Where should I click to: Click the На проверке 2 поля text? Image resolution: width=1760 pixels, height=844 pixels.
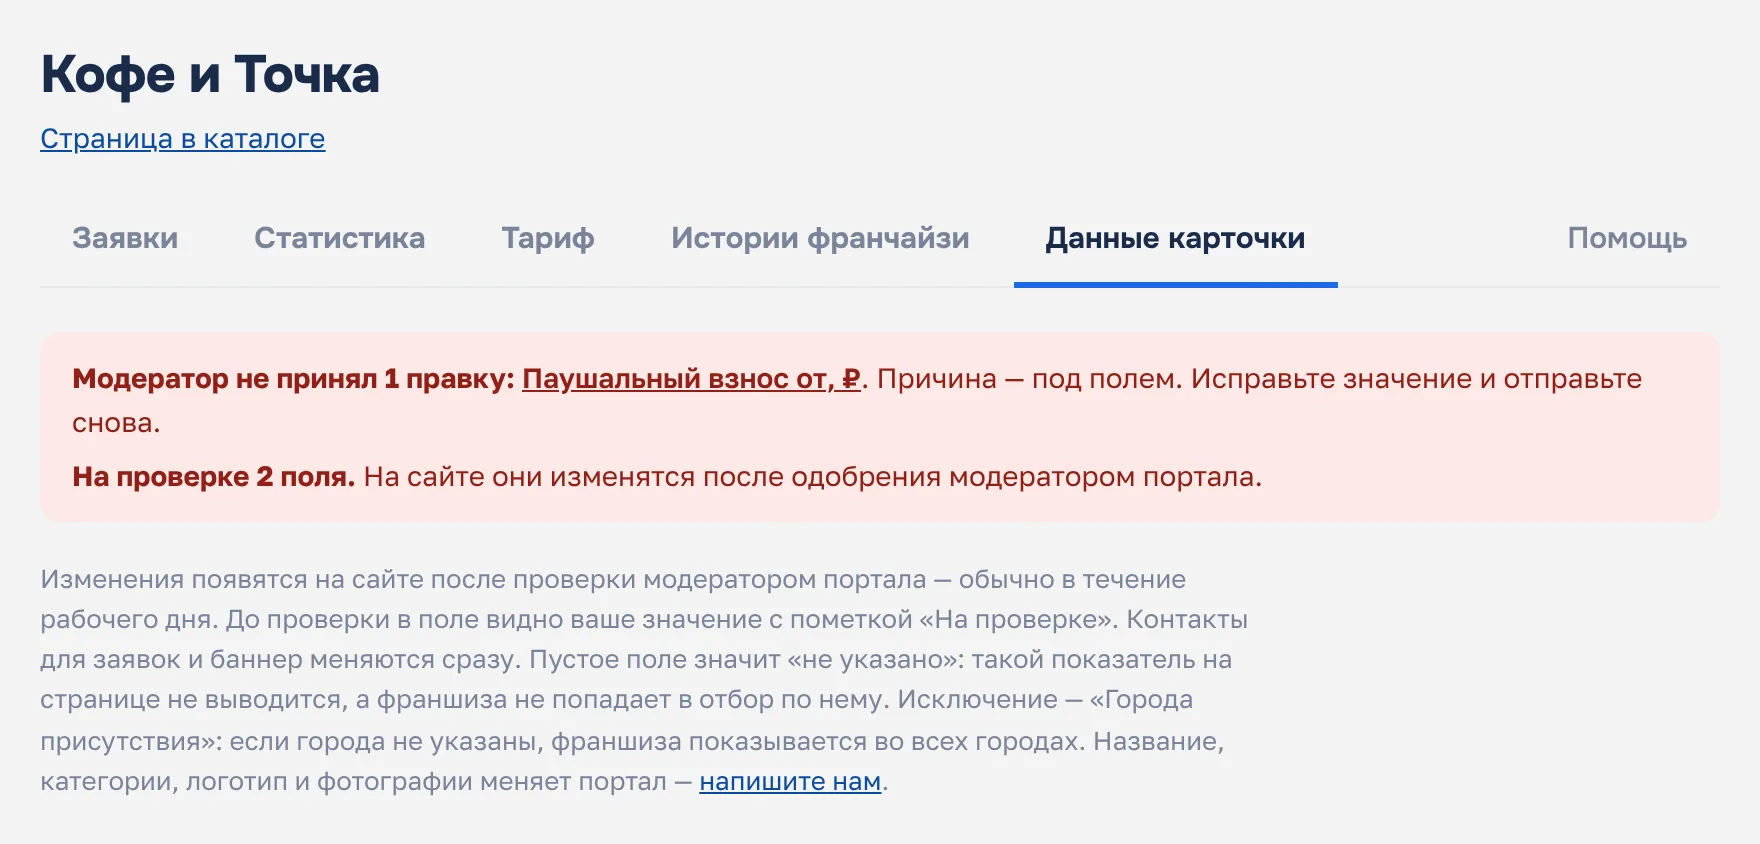click(213, 477)
